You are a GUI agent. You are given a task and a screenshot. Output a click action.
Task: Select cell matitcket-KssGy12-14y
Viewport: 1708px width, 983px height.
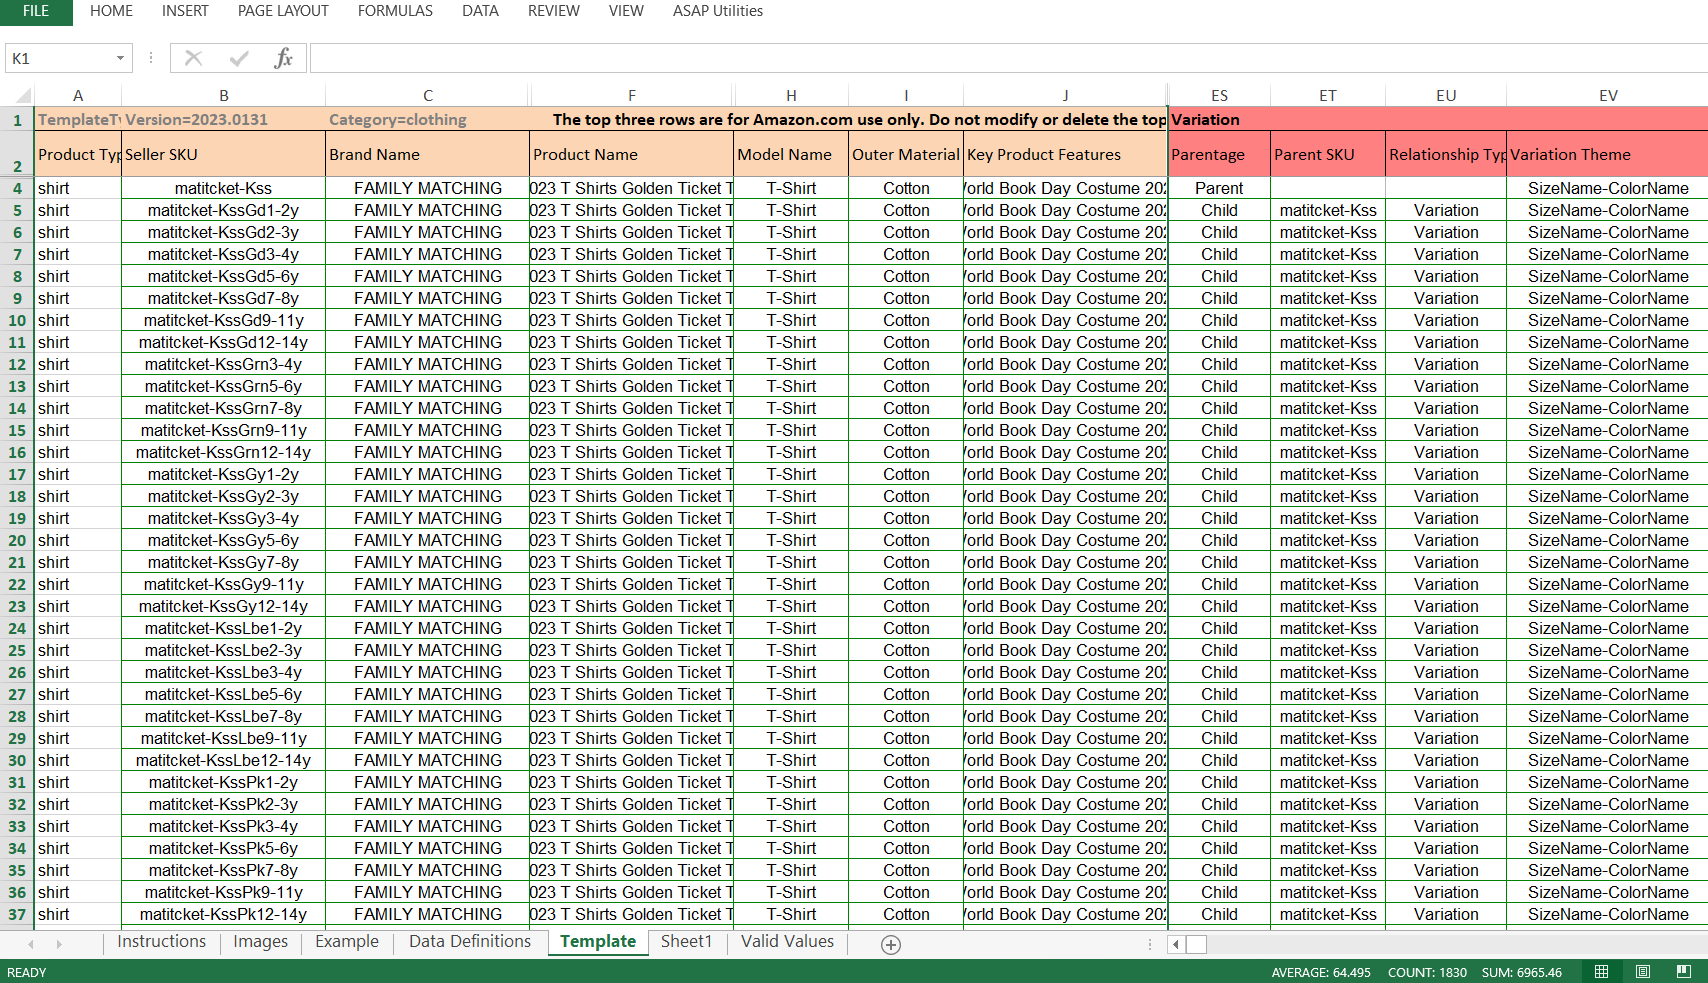224,606
